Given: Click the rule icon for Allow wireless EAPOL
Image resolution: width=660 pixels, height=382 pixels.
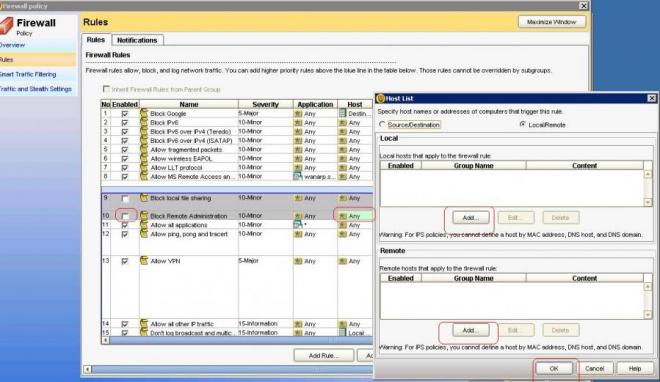Looking at the screenshot, I should click(x=144, y=158).
